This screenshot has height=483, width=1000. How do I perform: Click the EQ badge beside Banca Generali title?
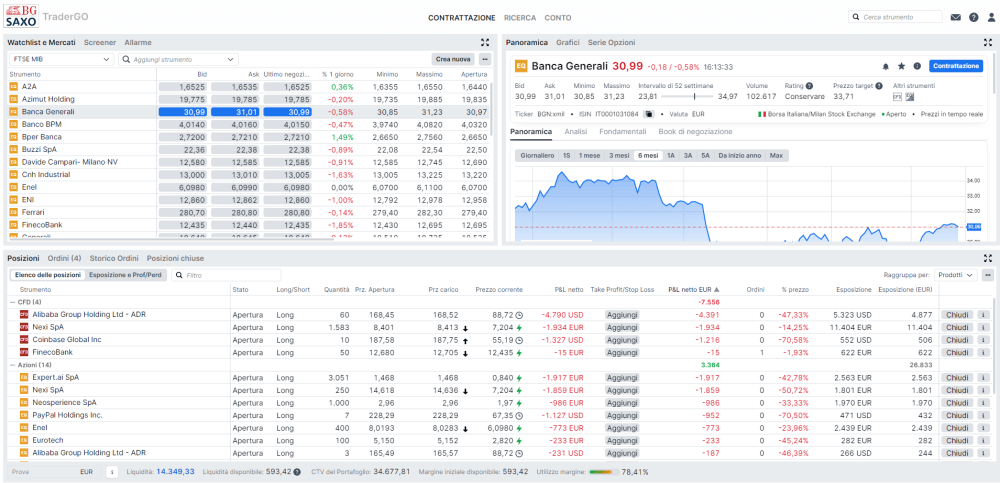pos(521,66)
